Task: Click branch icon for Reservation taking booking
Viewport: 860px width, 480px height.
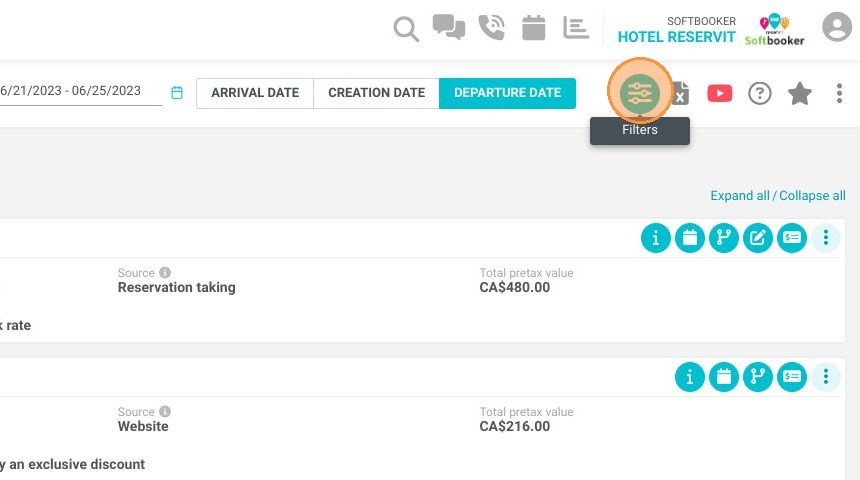Action: tap(723, 238)
